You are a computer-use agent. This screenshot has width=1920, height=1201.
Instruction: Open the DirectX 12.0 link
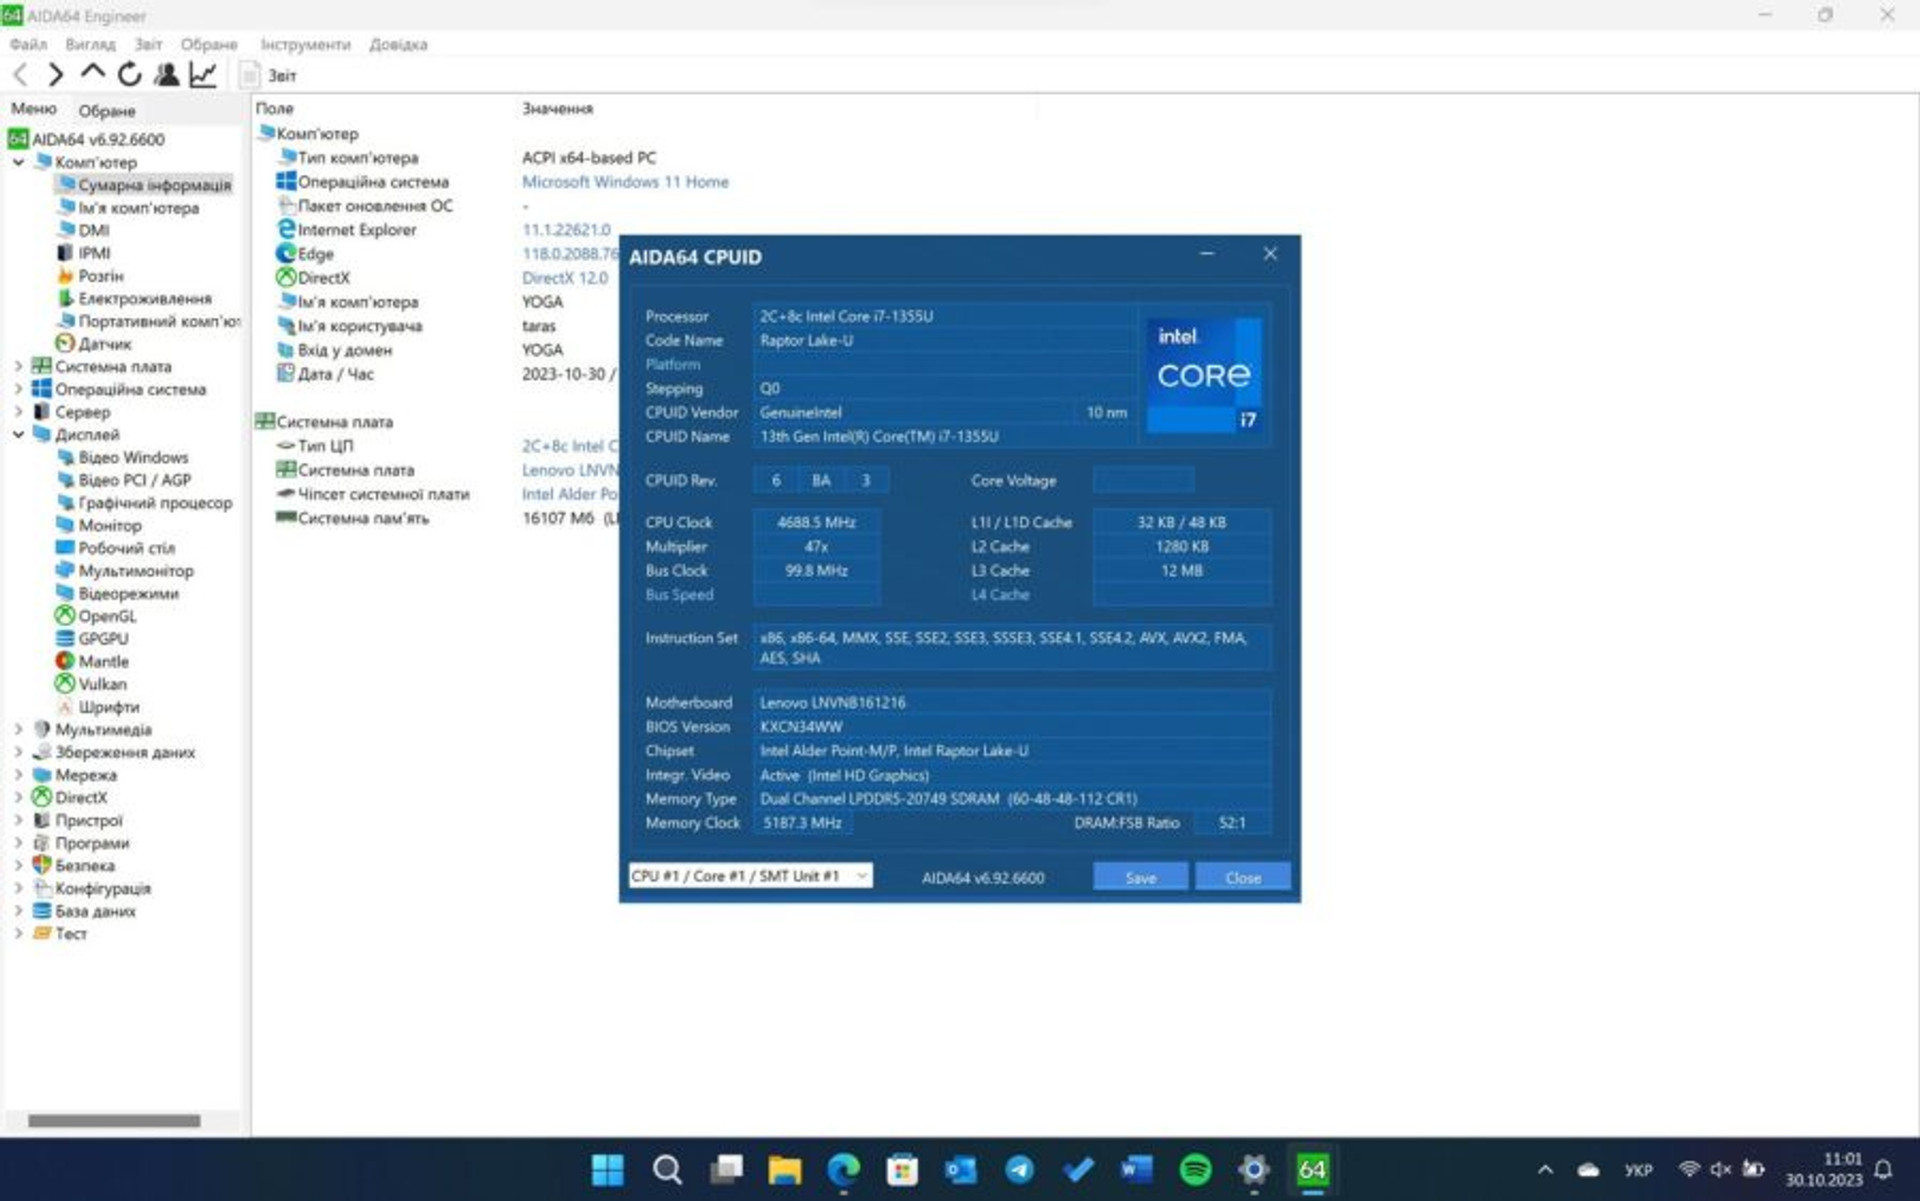pyautogui.click(x=564, y=278)
